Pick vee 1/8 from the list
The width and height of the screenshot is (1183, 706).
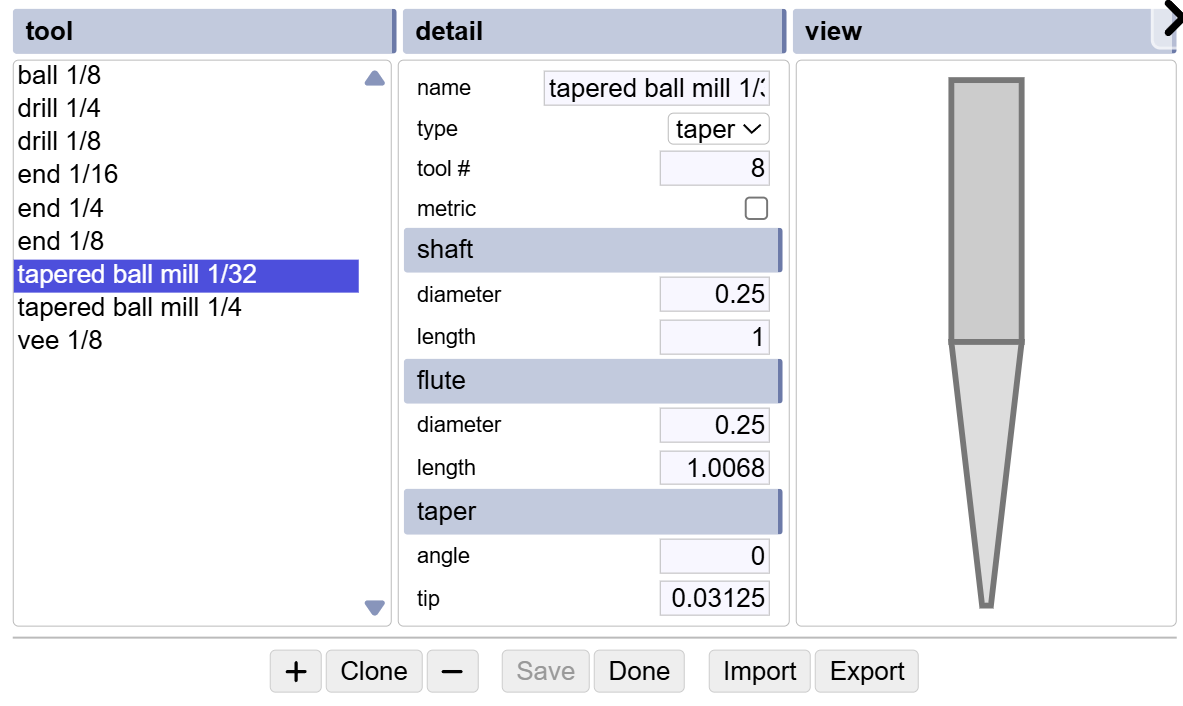coord(60,340)
